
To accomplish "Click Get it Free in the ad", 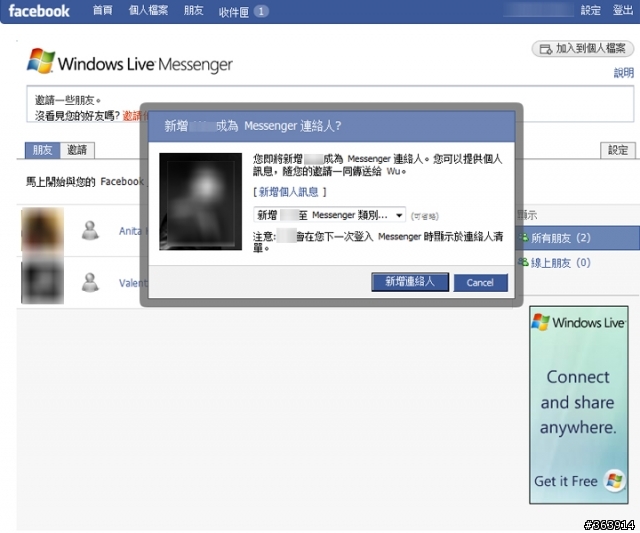I will [565, 481].
